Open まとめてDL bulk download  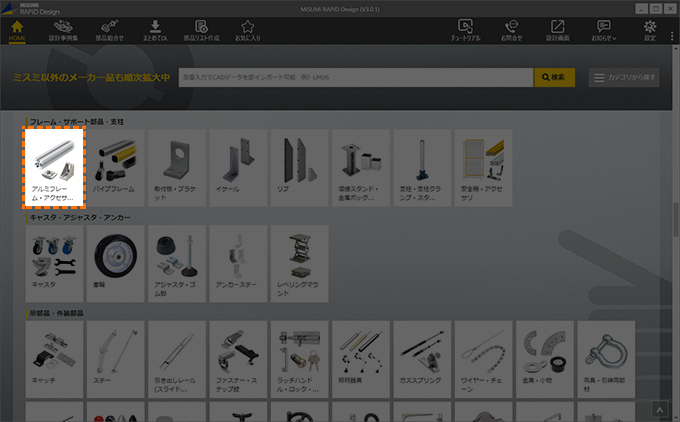pos(155,30)
